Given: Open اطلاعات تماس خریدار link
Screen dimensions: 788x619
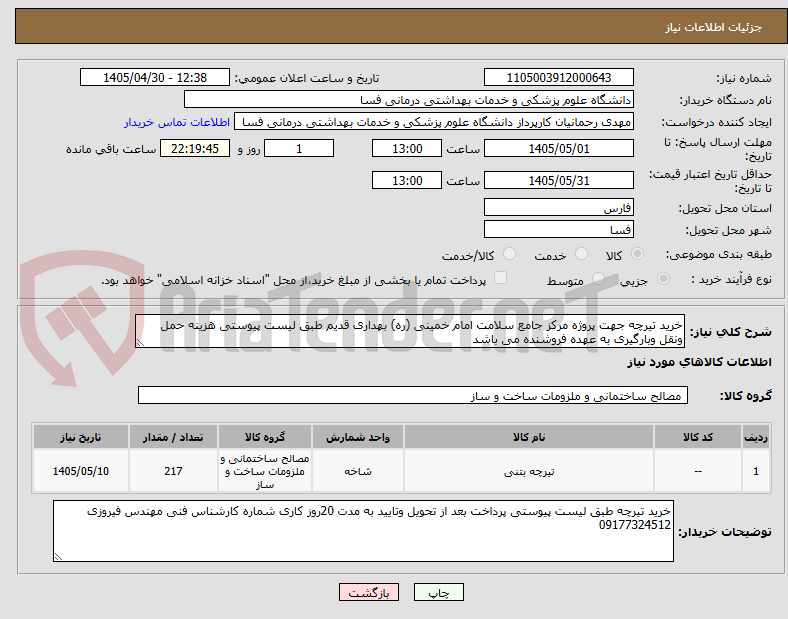Looking at the screenshot, I should (177, 122).
